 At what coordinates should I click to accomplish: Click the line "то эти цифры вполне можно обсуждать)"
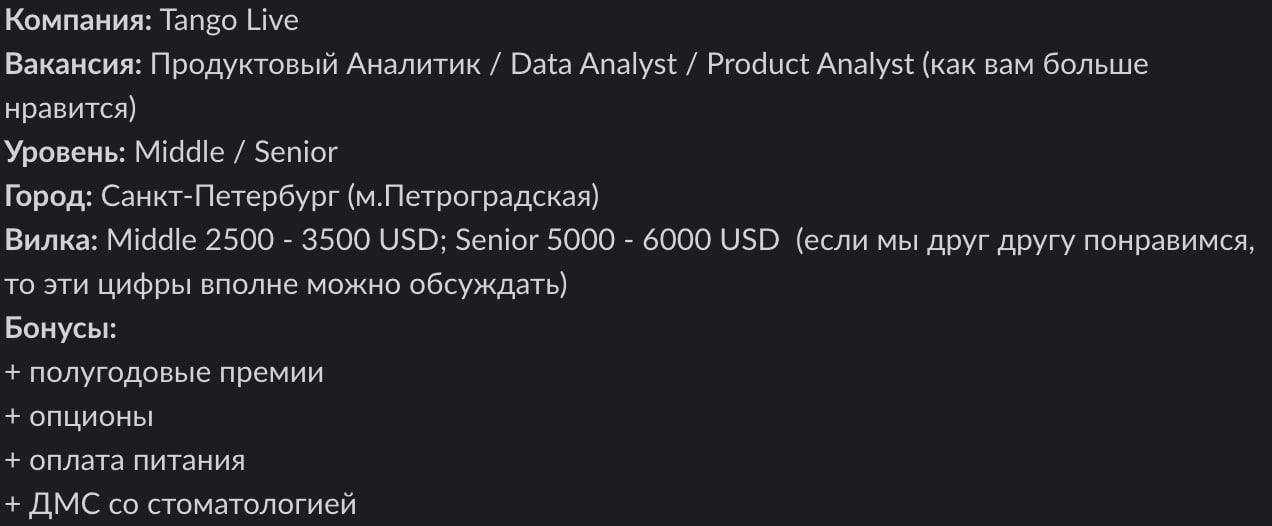(286, 285)
